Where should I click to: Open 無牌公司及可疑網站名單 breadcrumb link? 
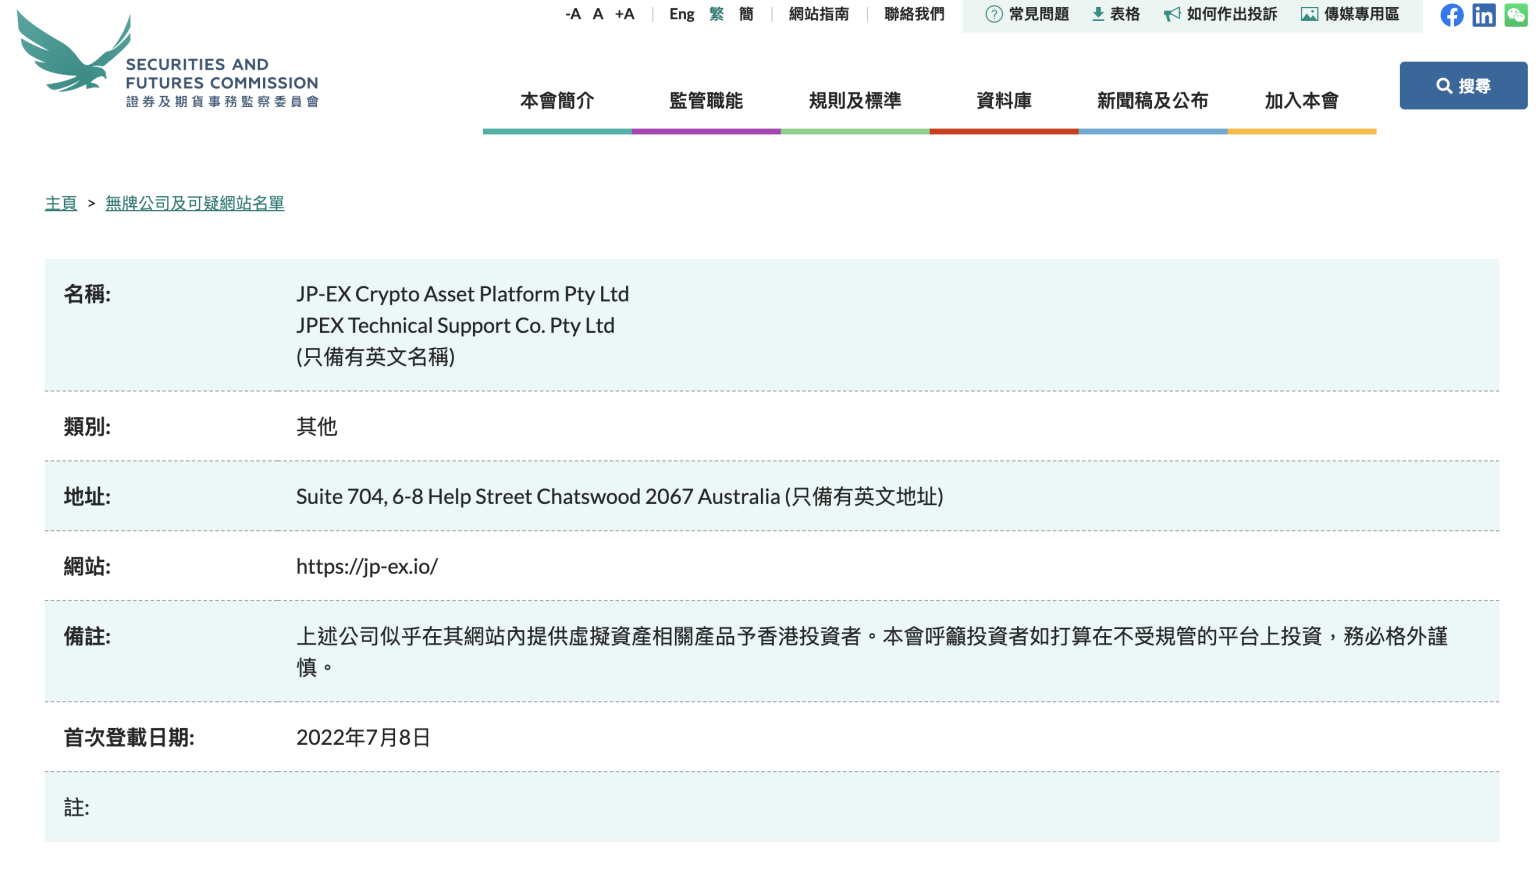tap(195, 203)
